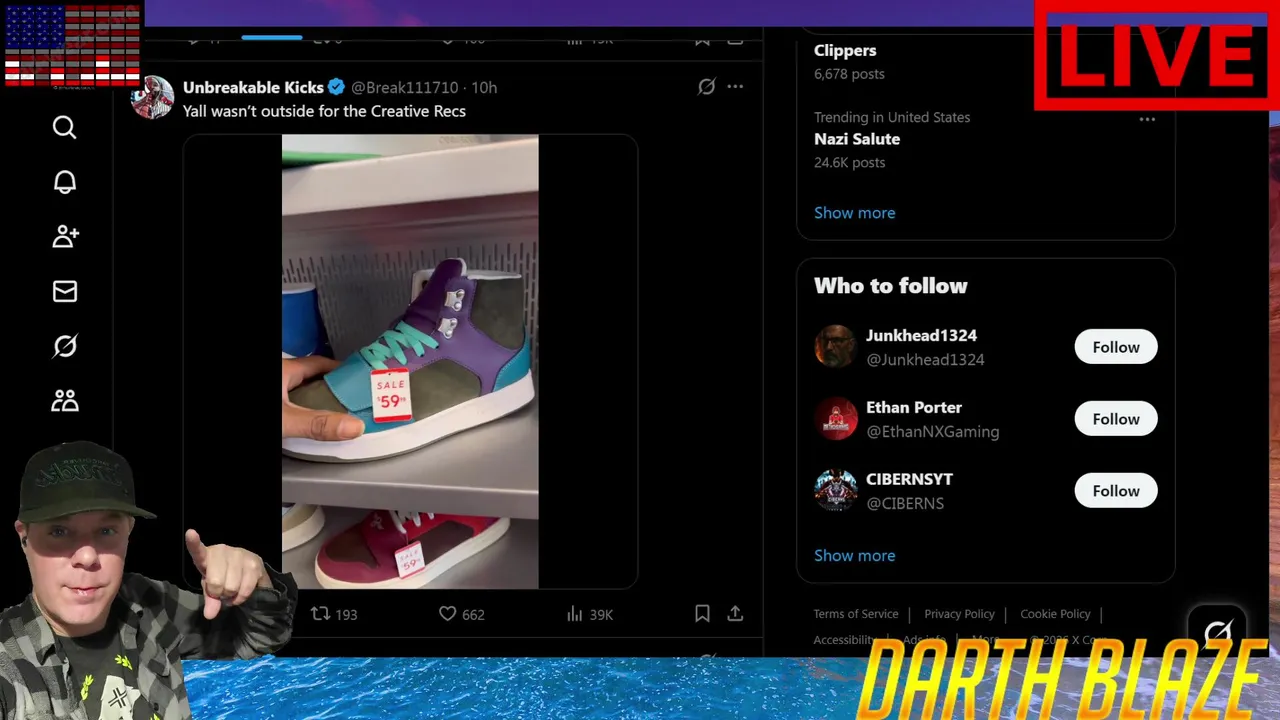Follow Junkhead1324

pos(1116,347)
